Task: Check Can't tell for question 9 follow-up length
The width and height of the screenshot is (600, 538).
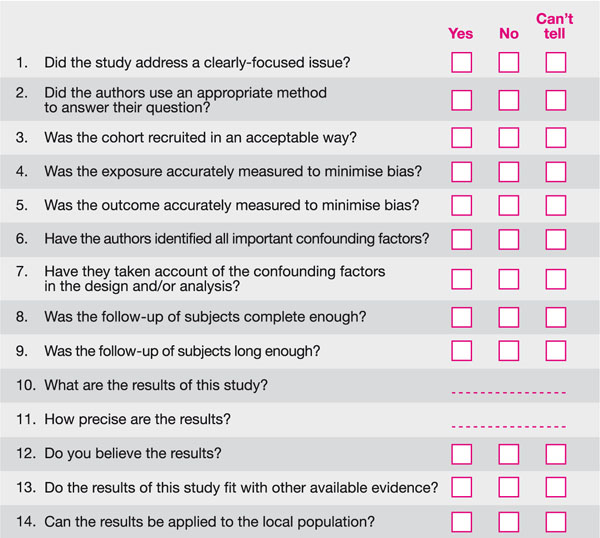Action: tap(556, 350)
